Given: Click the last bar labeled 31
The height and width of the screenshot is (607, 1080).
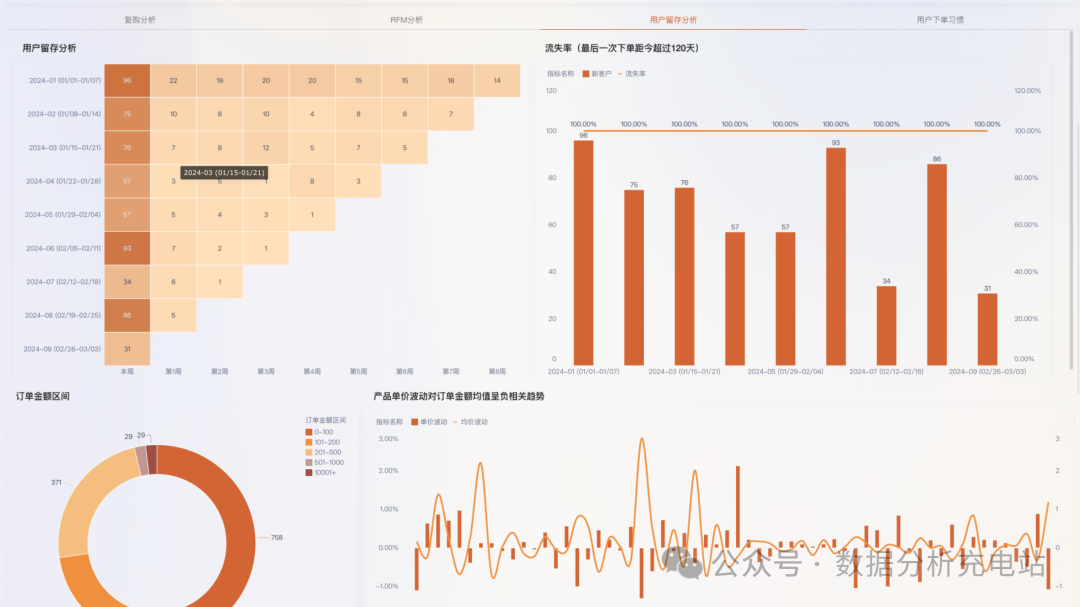Looking at the screenshot, I should [987, 329].
